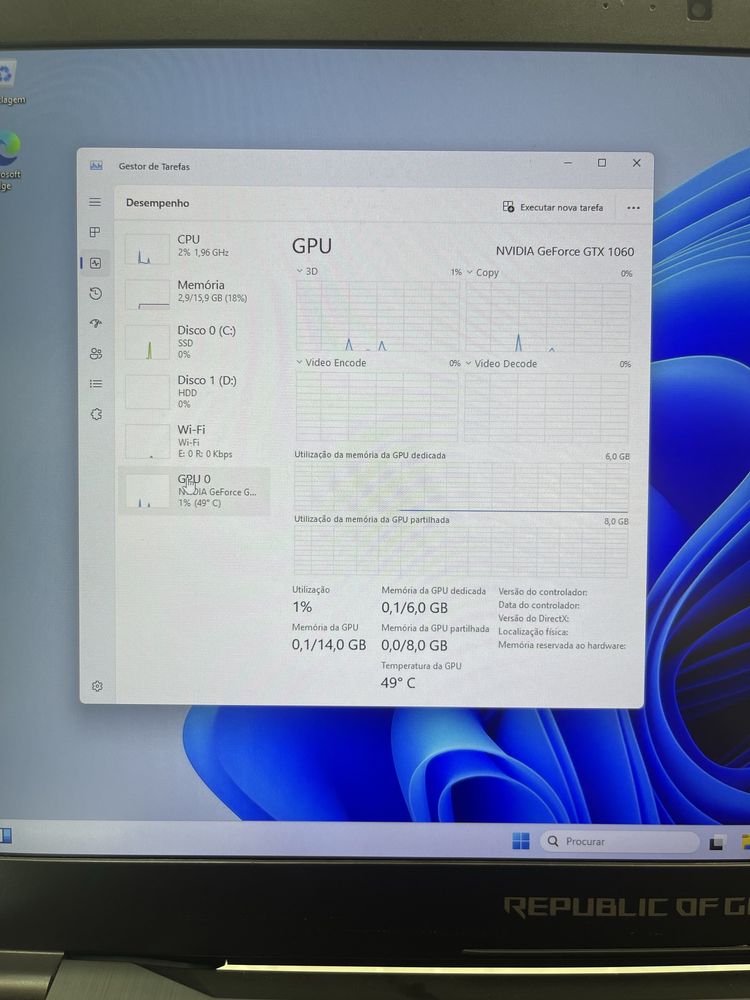The height and width of the screenshot is (1000, 750).
Task: Click the NVIDIA GeForce GTX 1060 label
Action: tap(565, 251)
